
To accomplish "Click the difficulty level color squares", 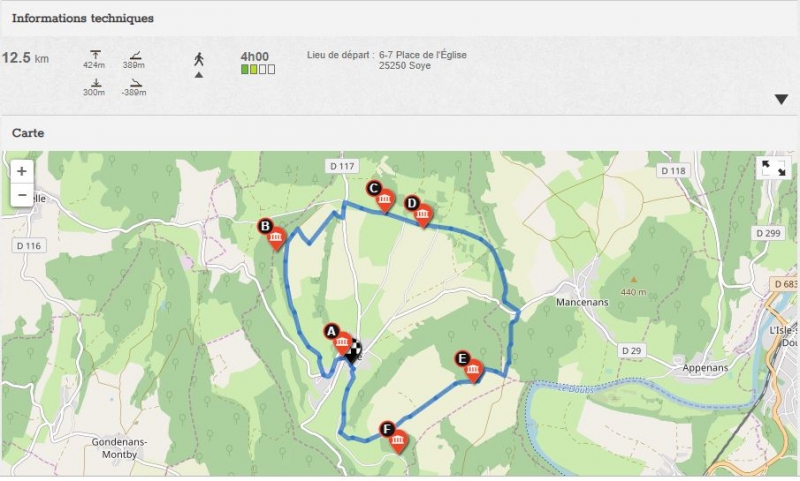I will pos(258,69).
